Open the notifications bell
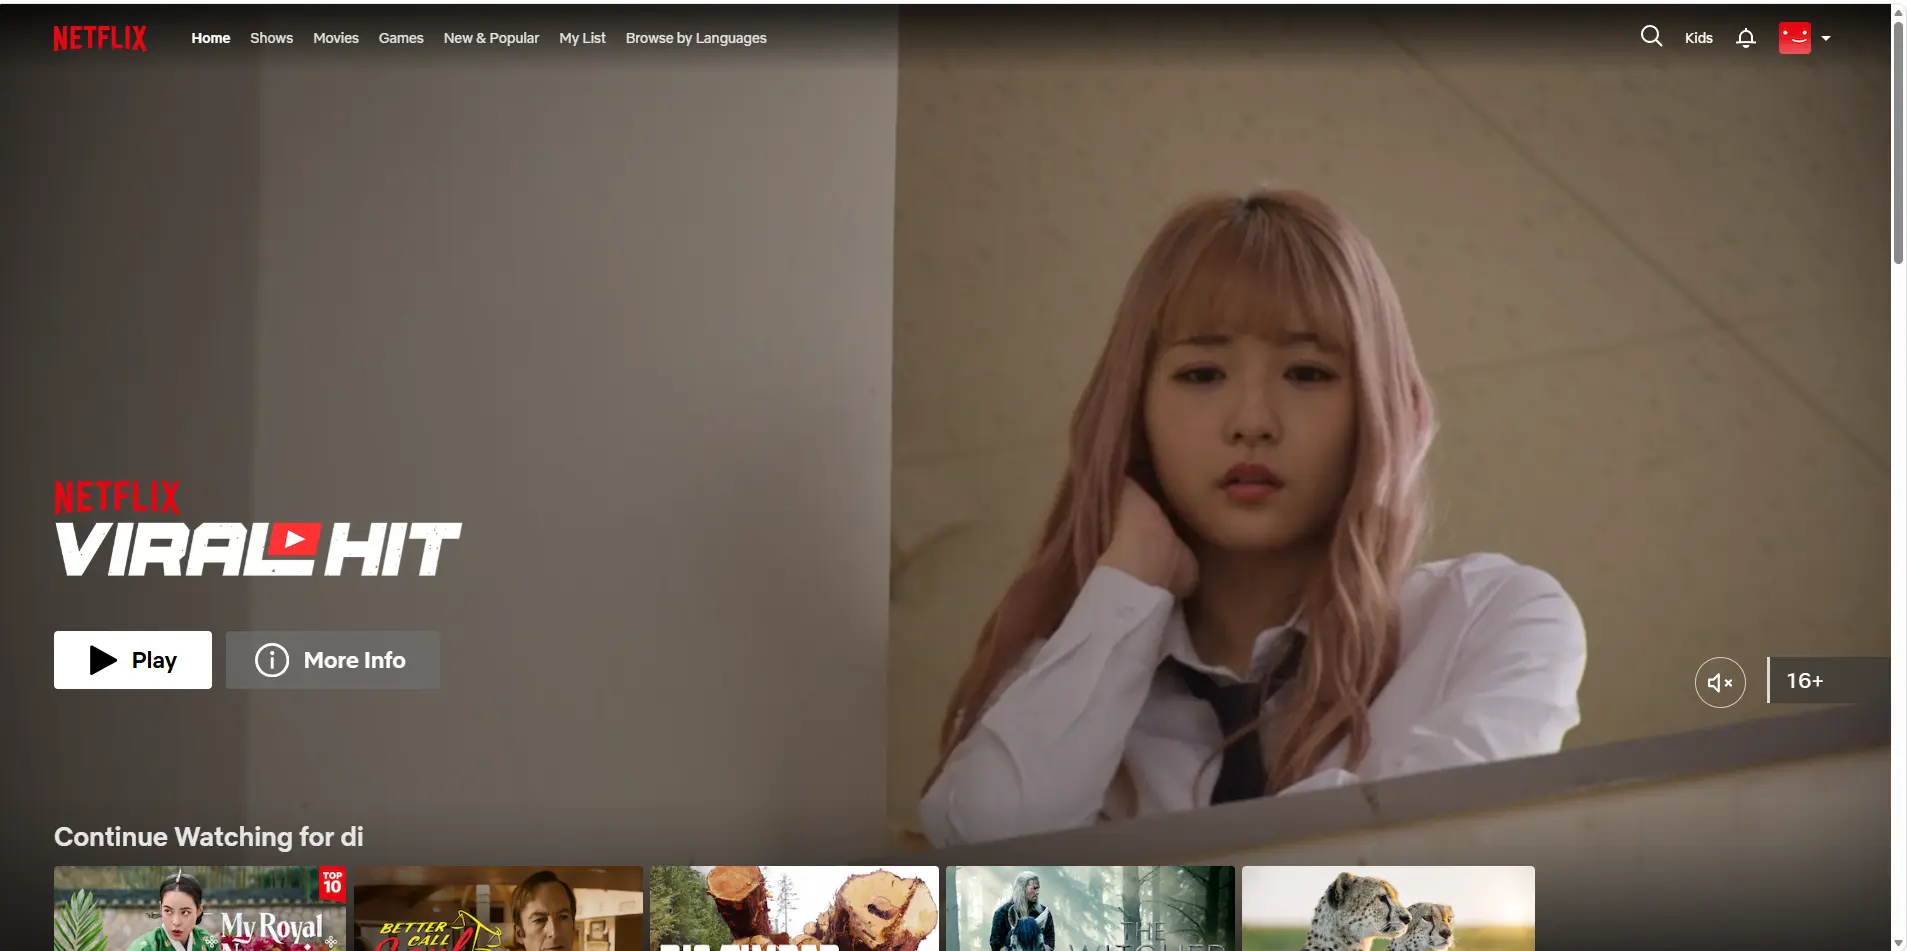 1746,38
